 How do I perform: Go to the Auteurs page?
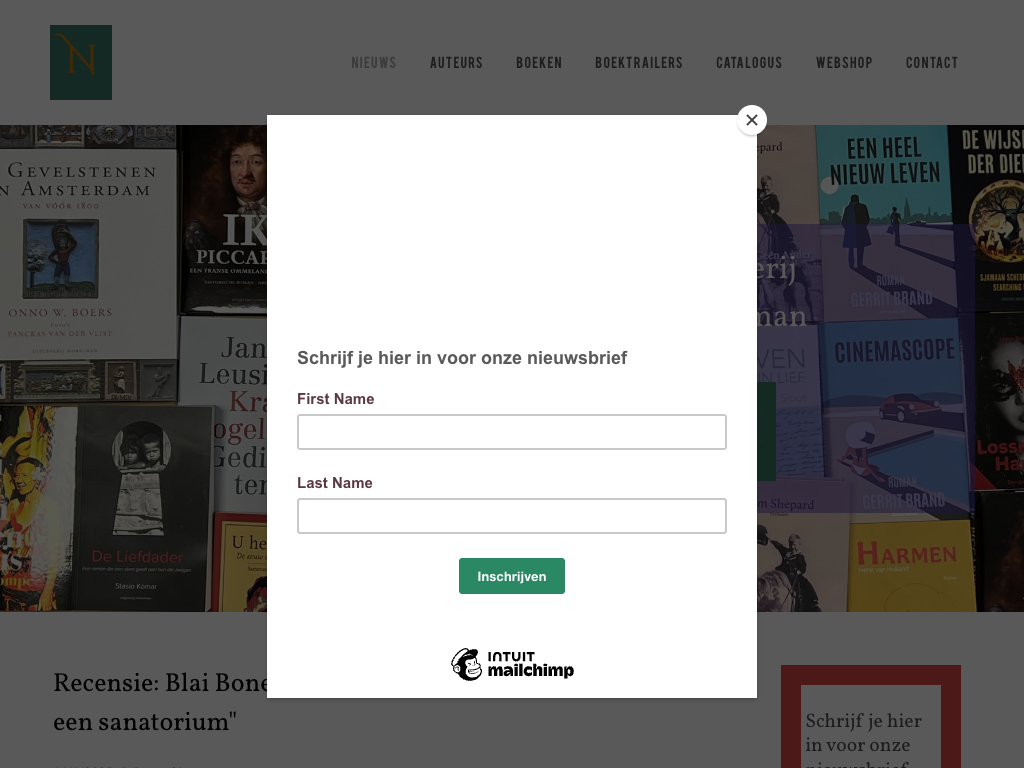click(x=456, y=63)
